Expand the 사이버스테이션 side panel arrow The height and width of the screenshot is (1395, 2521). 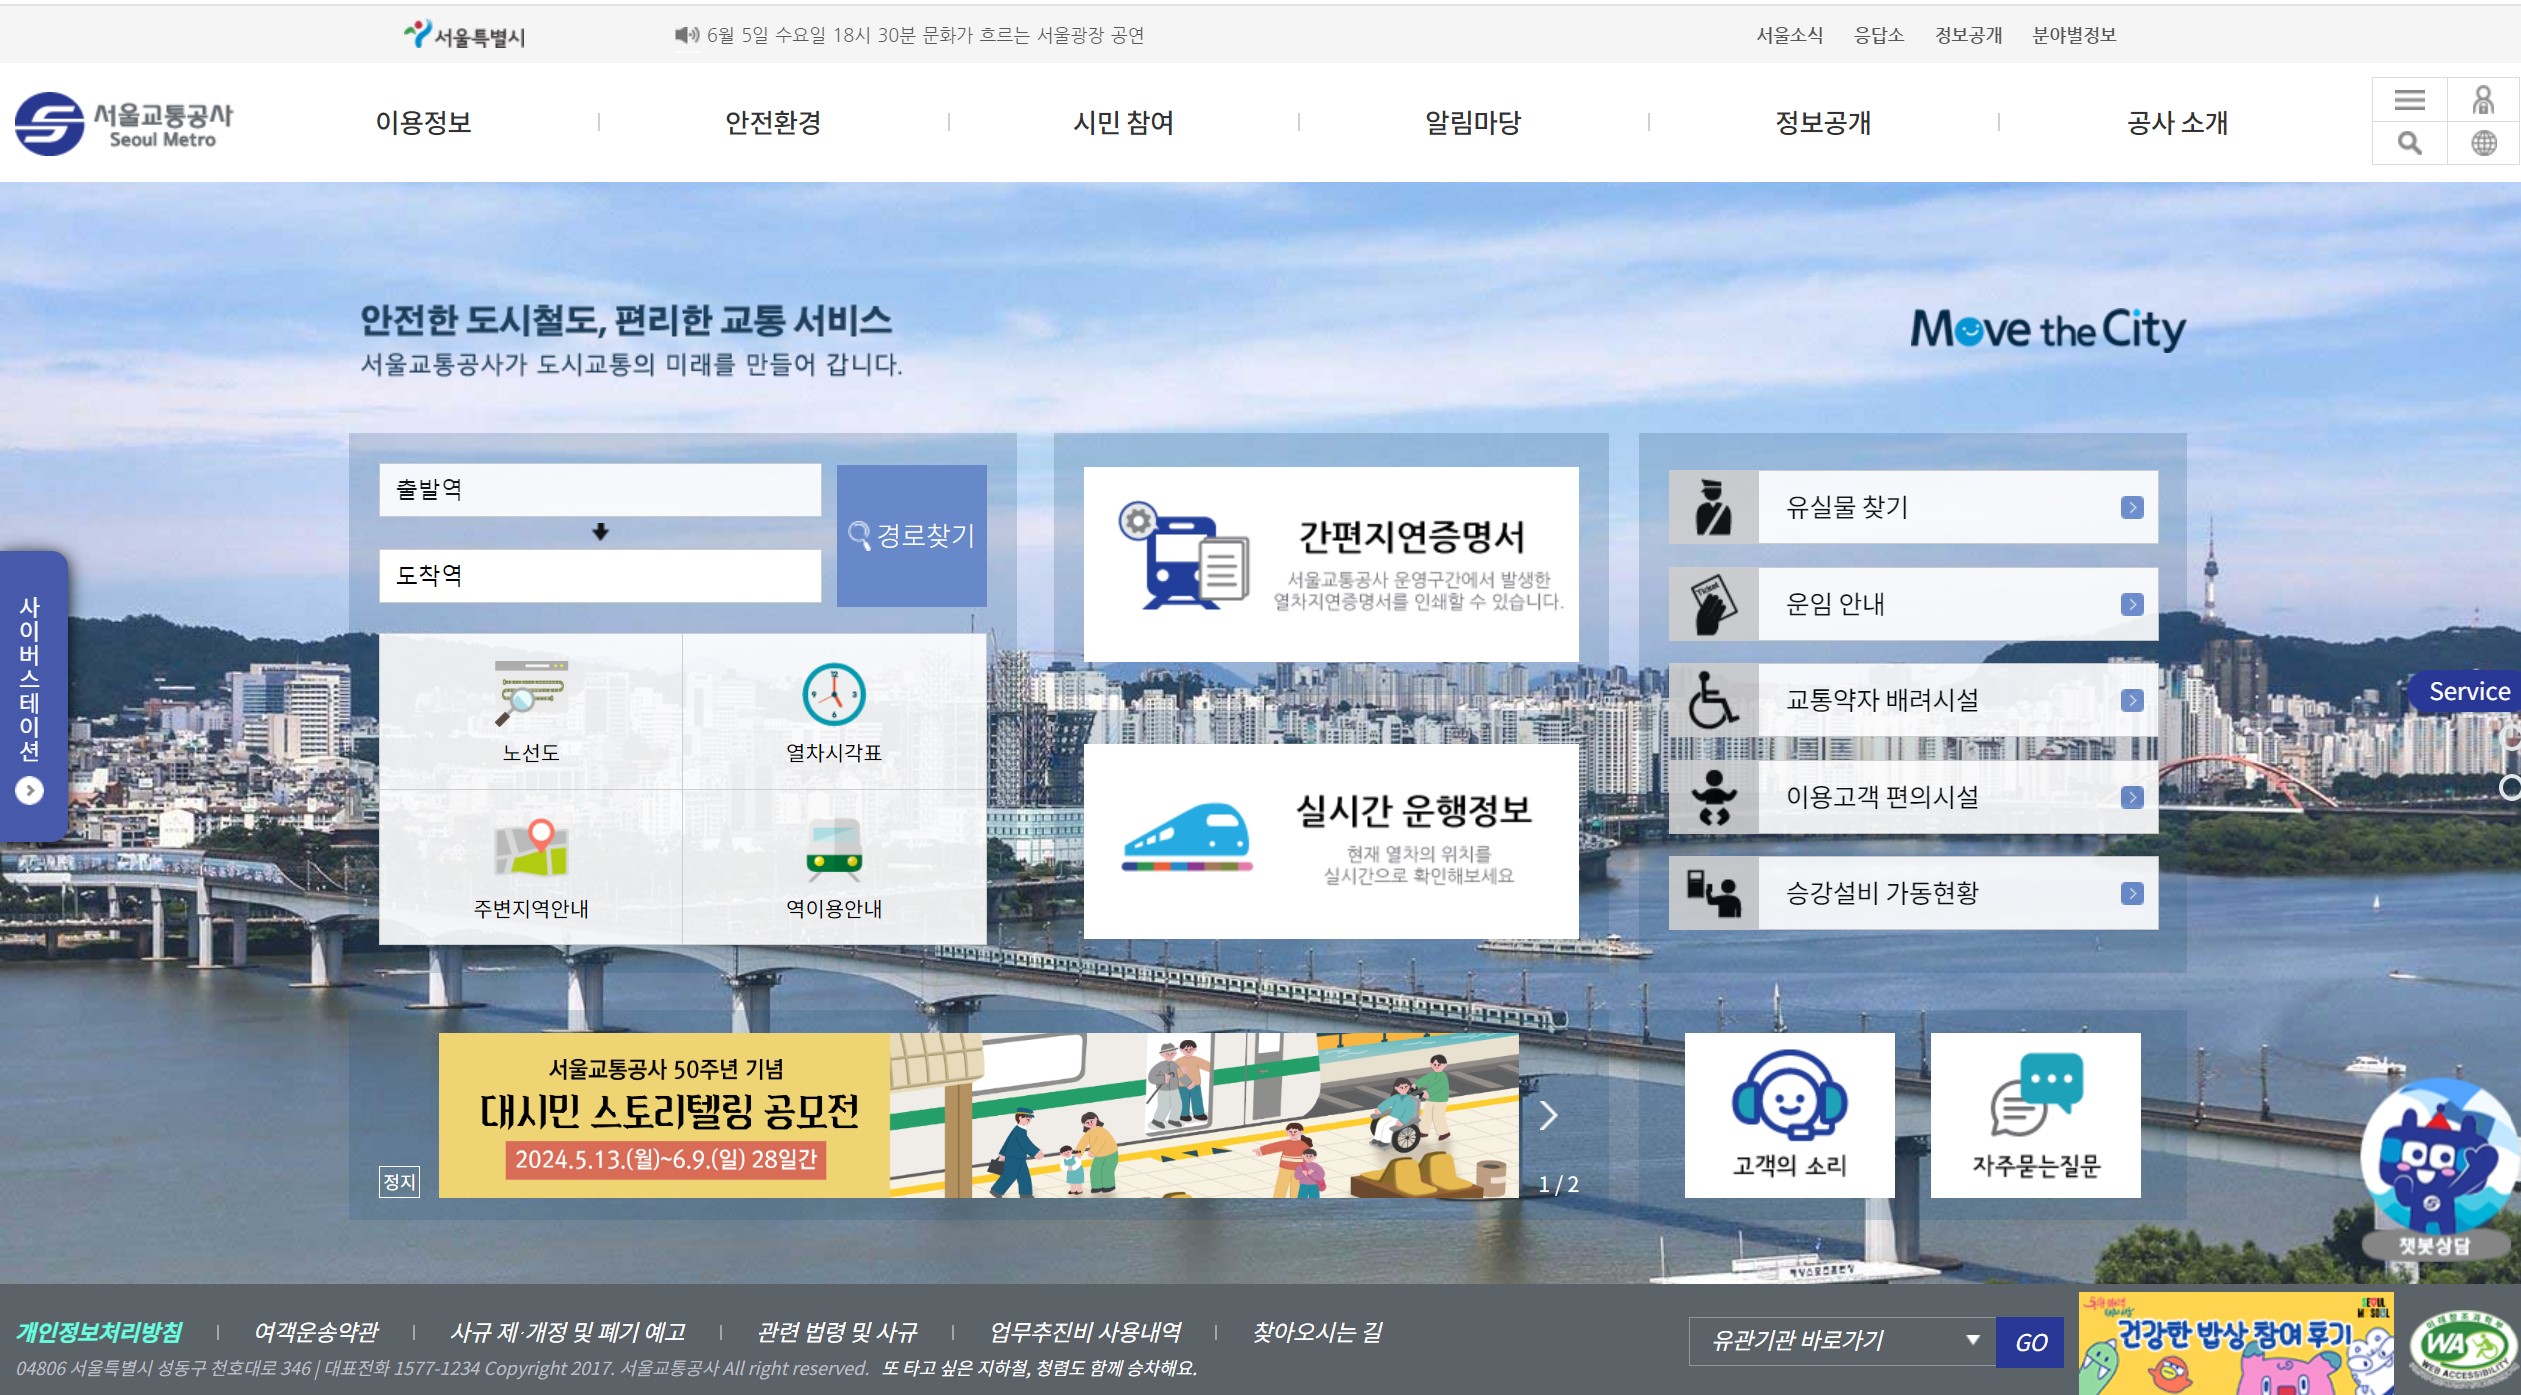(30, 791)
